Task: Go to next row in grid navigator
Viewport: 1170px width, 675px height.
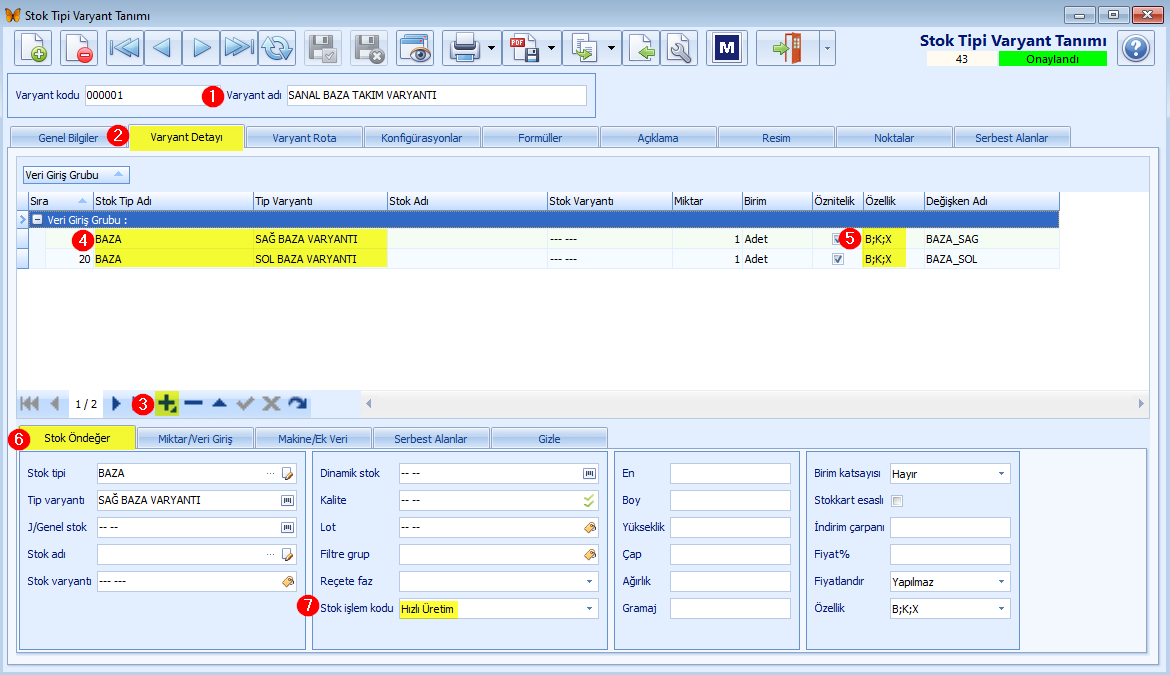Action: [116, 404]
